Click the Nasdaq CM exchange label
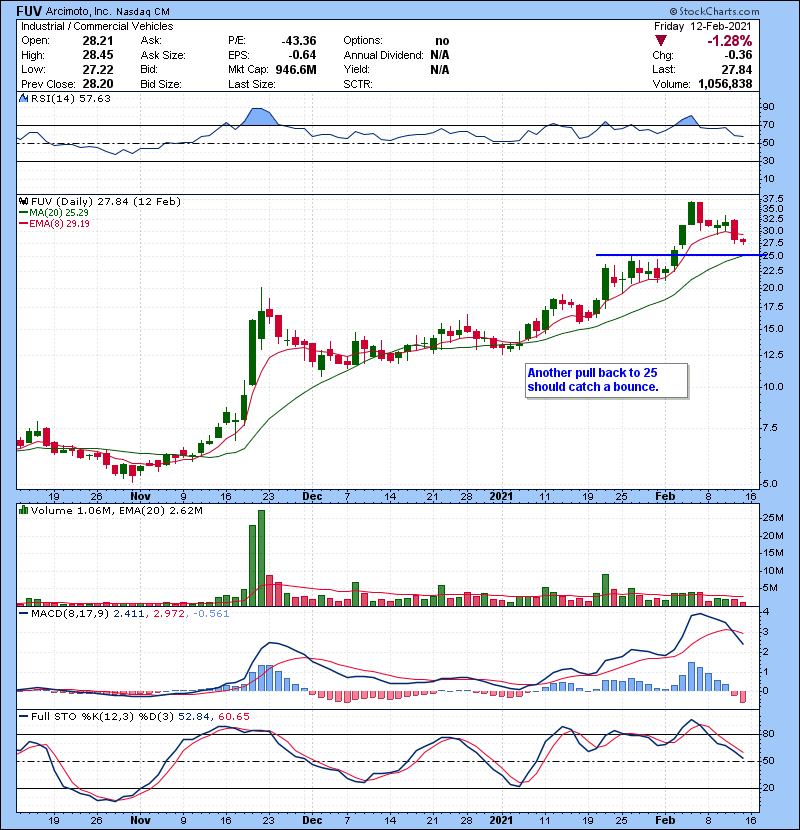Screen dimensions: 800x830 (x=143, y=11)
